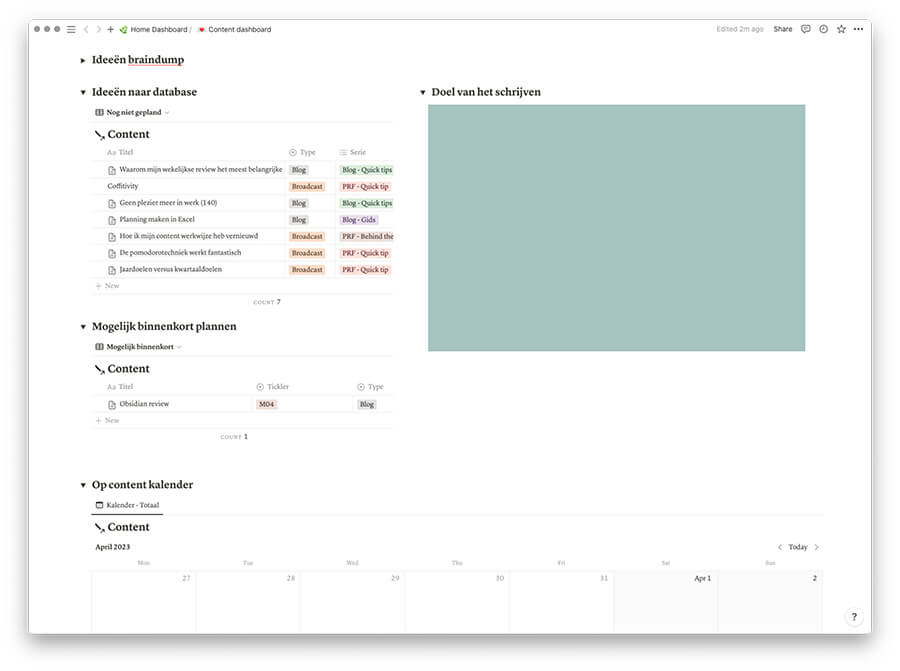This screenshot has width=900, height=671.
Task: Click the updates clock icon near Share
Action: pyautogui.click(x=823, y=29)
